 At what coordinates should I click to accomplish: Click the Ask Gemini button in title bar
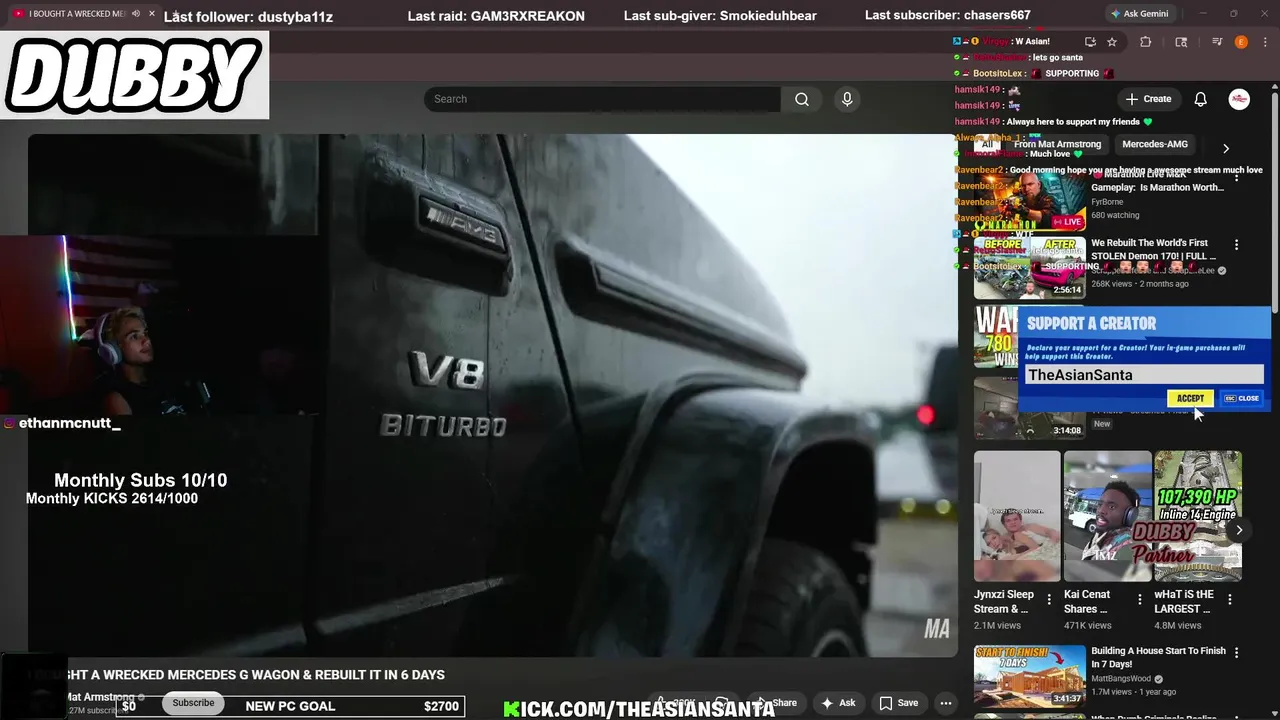1139,14
